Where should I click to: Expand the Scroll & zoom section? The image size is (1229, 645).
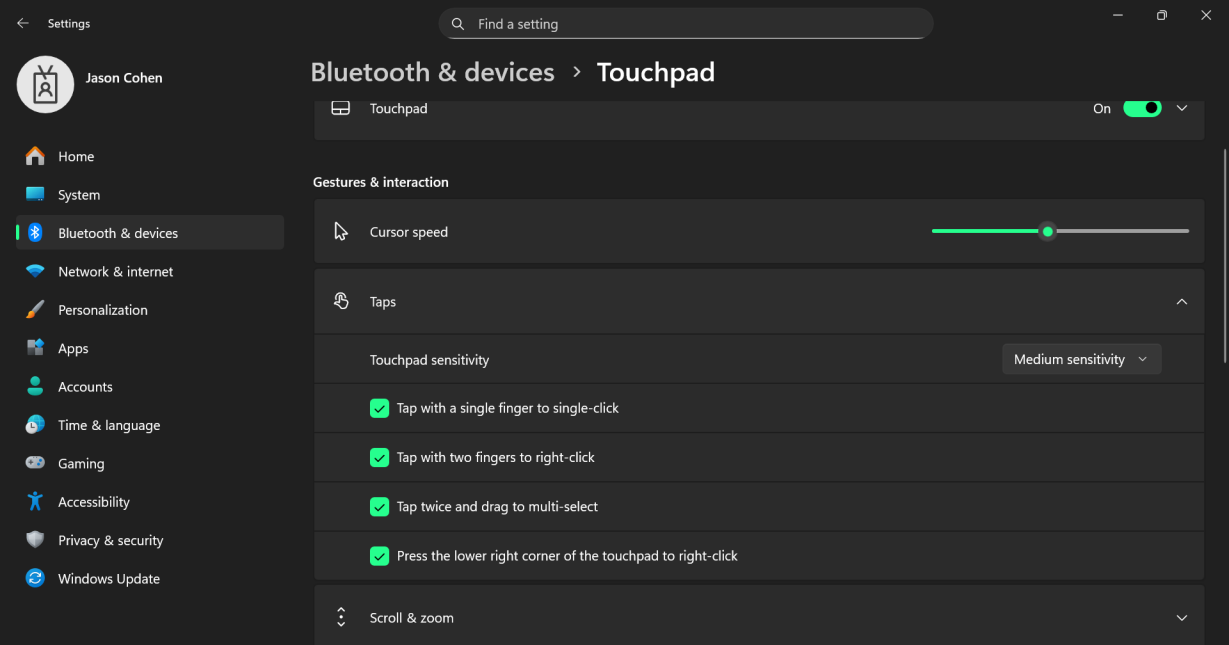tap(1181, 617)
